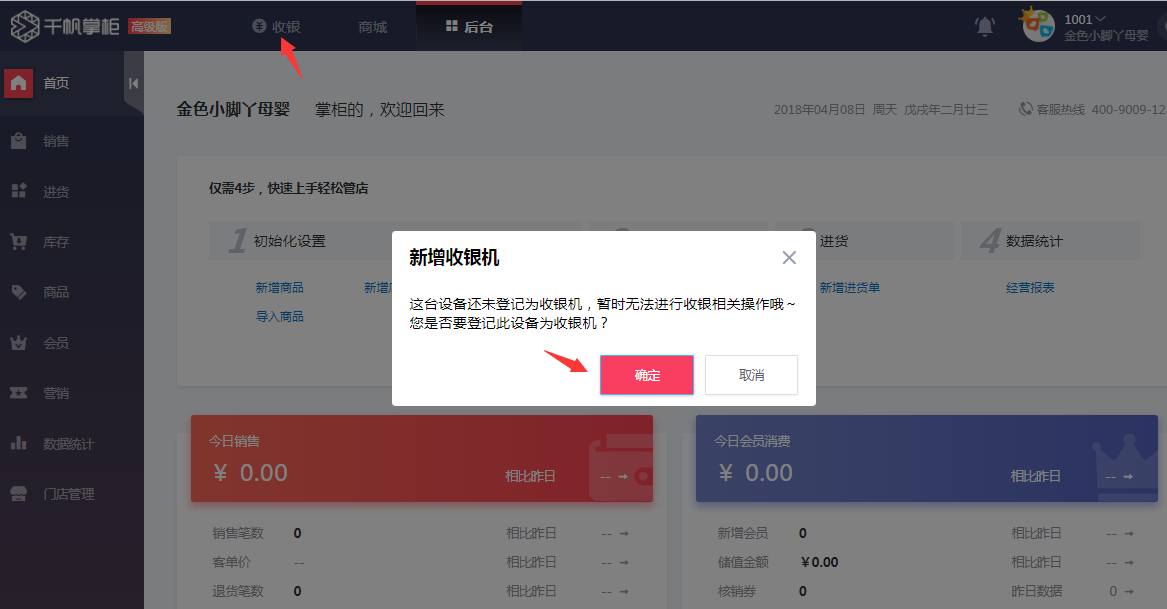Click the 会员 member crown icon
The image size is (1167, 609).
click(x=18, y=343)
